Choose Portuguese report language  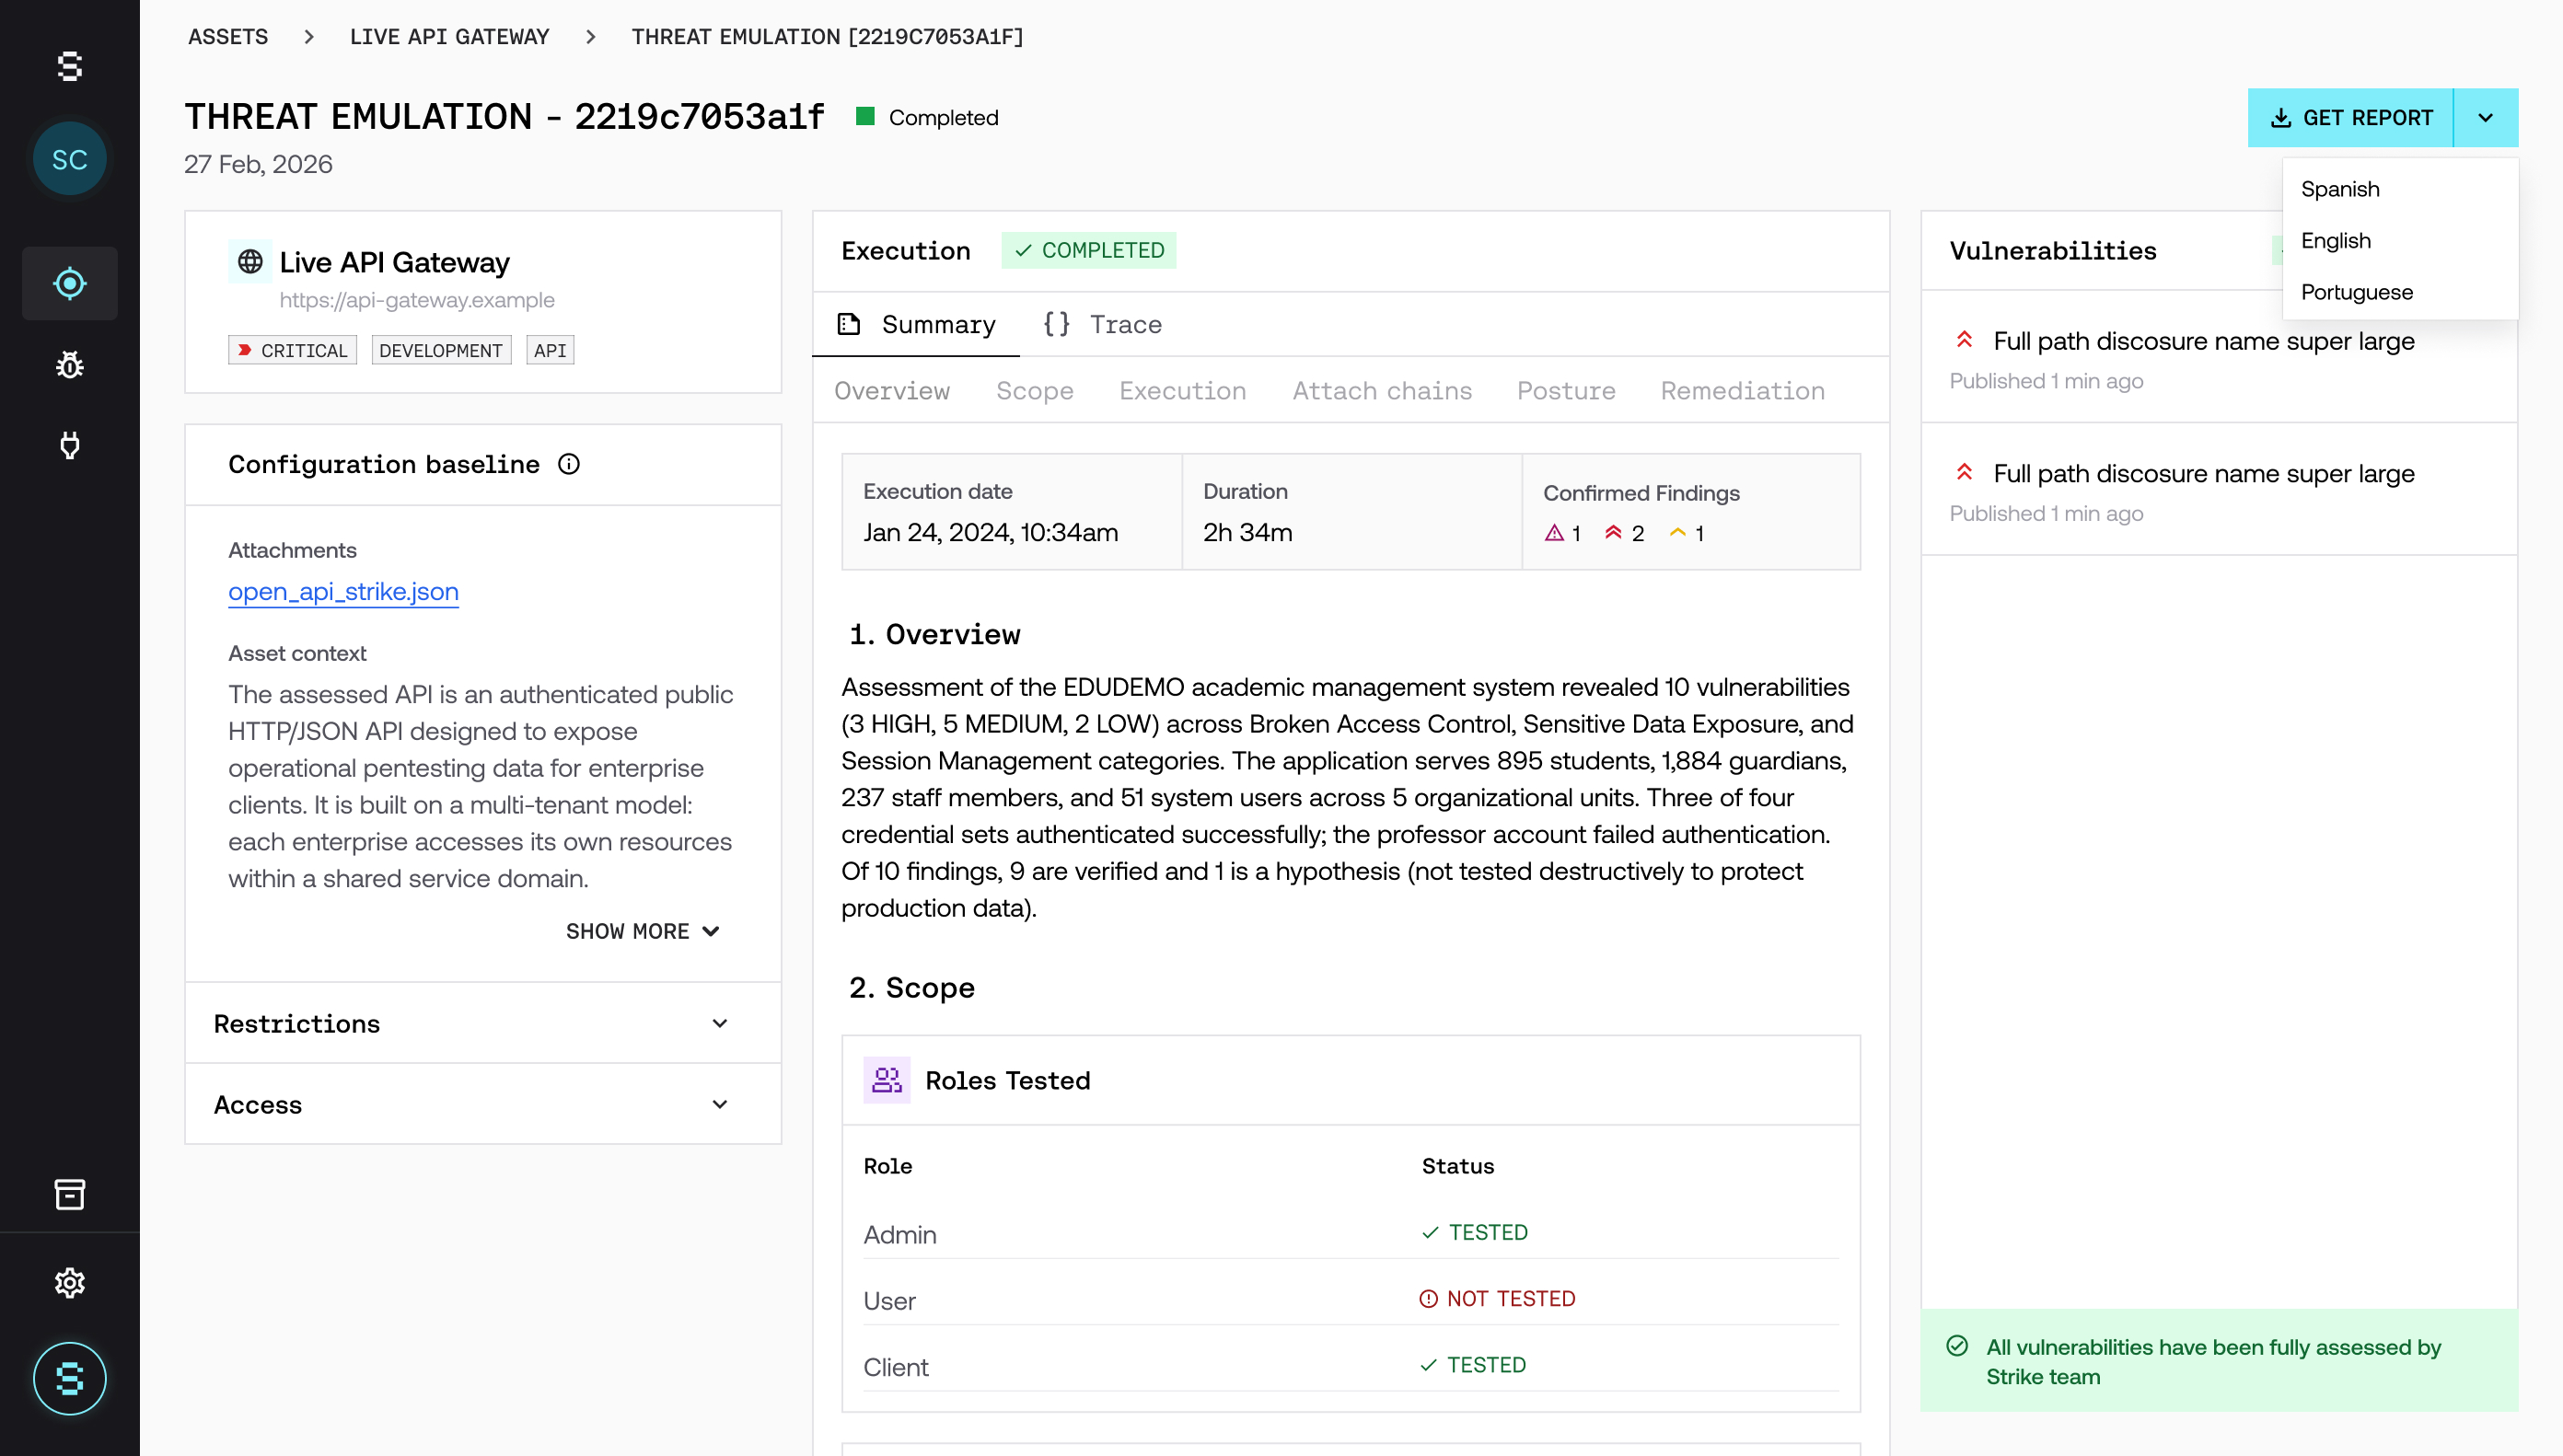coord(2356,292)
